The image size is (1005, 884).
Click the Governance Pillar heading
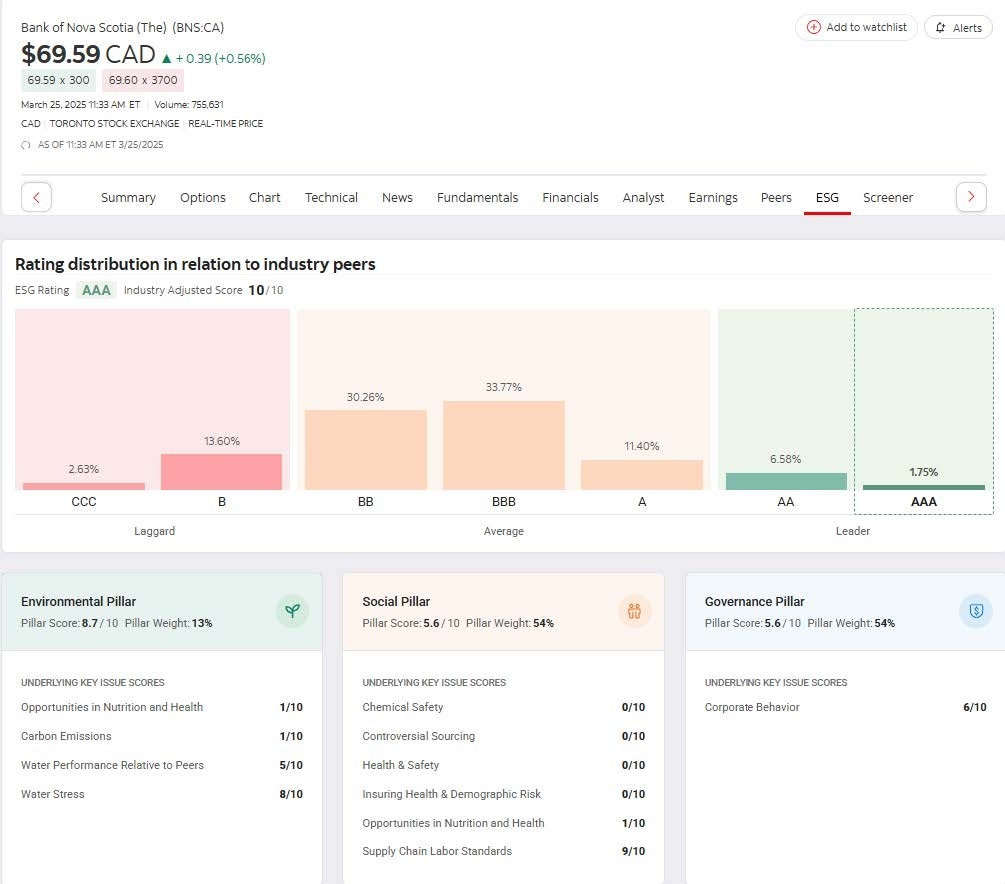(x=754, y=601)
